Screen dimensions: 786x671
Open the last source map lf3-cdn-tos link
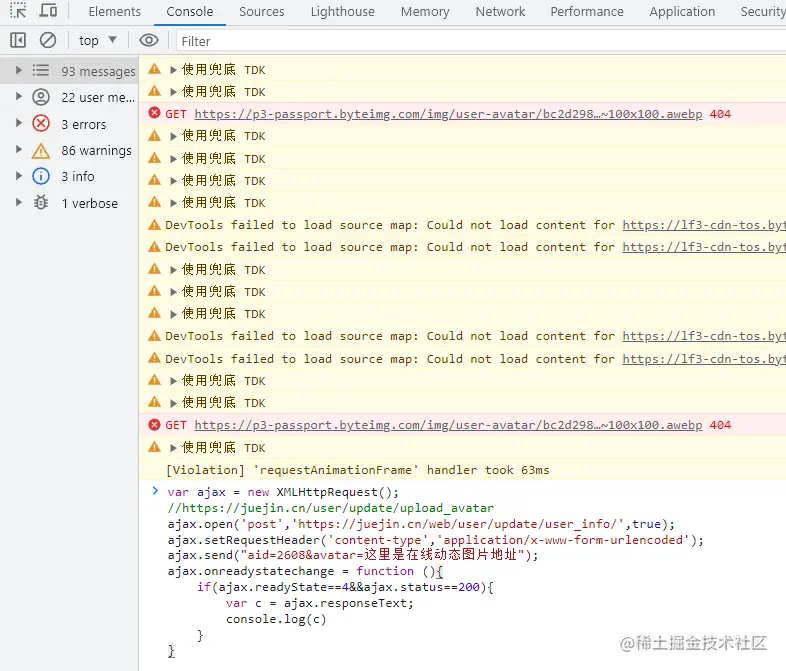[704, 359]
